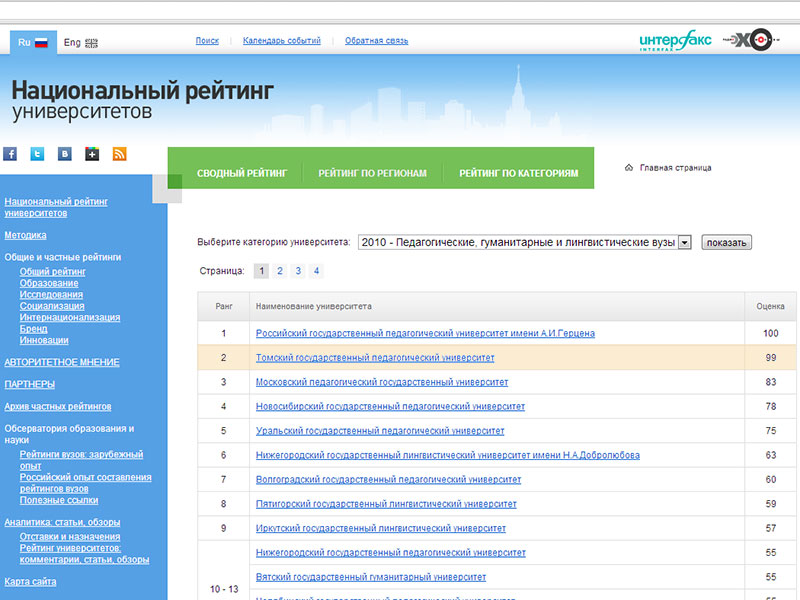800x600 pixels.
Task: Open Нижегородский государственный педагогический университет link
Action: [390, 553]
